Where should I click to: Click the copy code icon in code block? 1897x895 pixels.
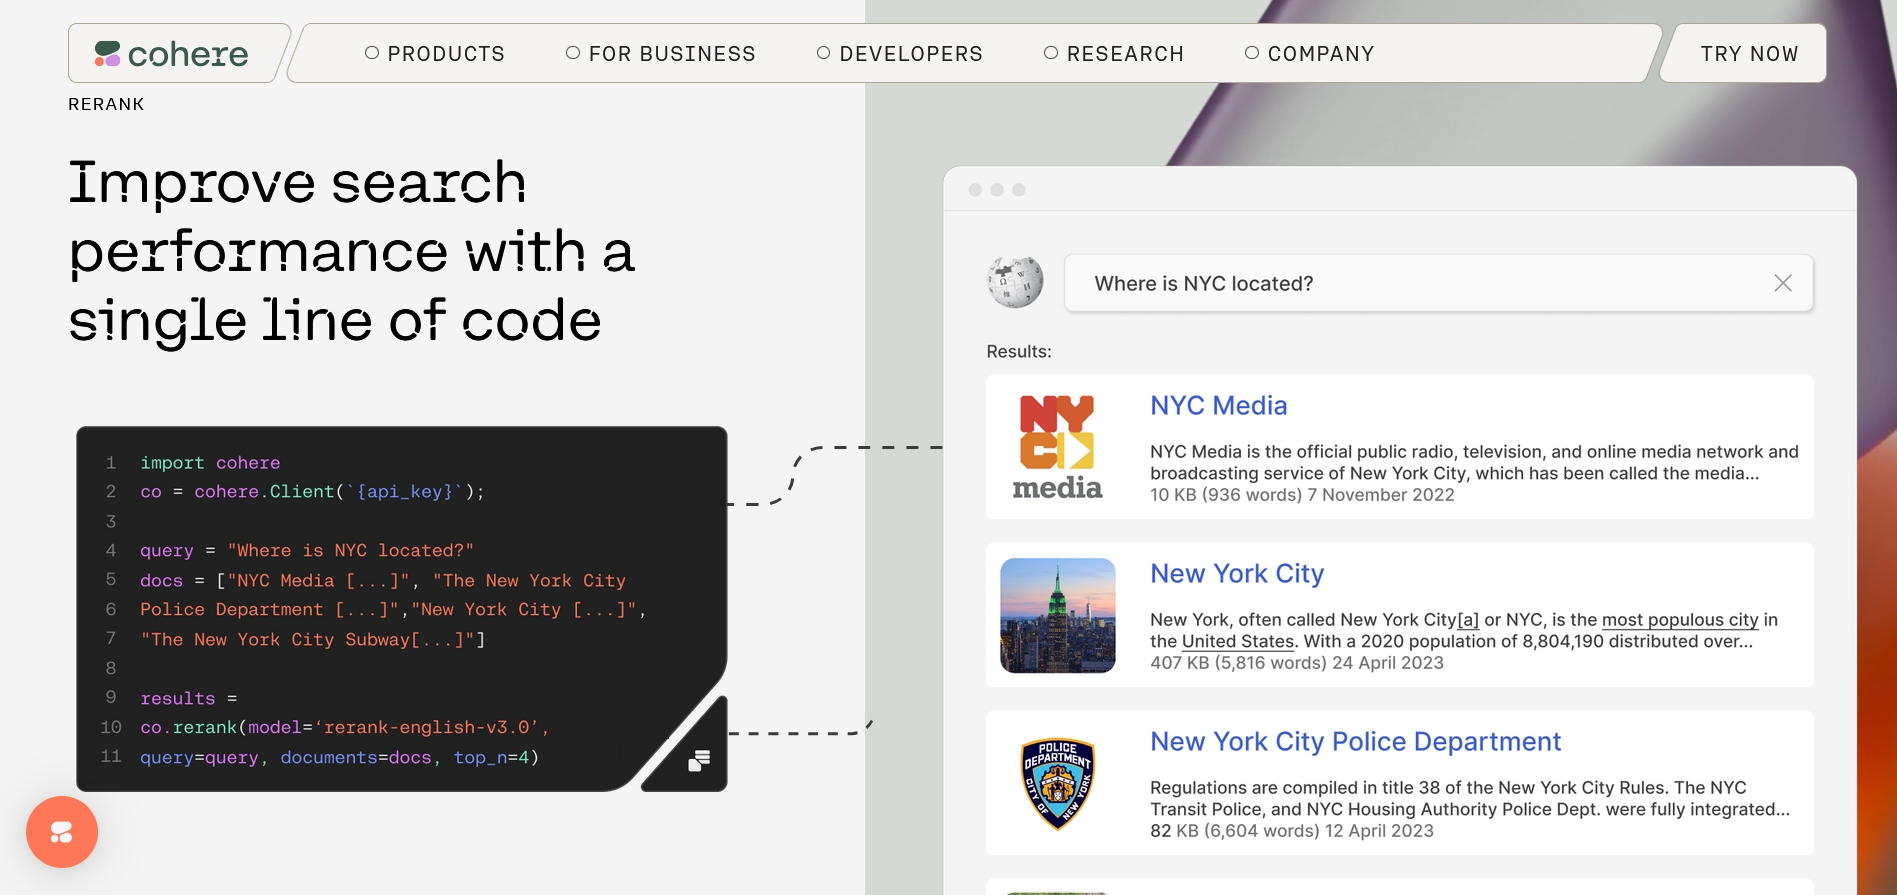[699, 761]
